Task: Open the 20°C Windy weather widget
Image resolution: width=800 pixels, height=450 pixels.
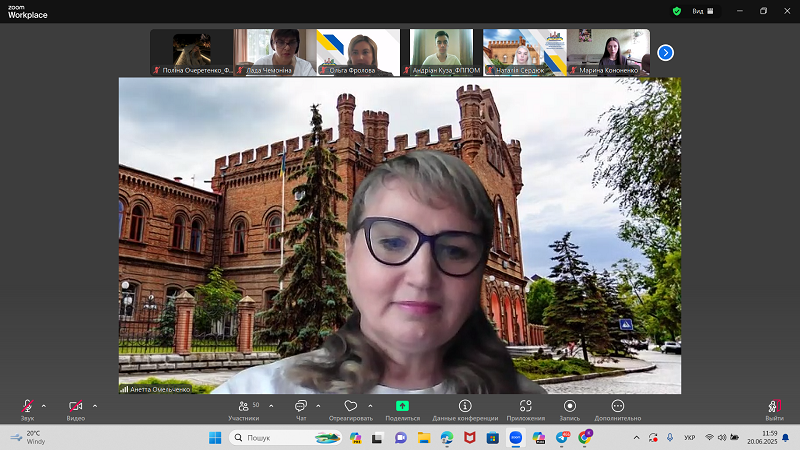Action: (x=29, y=438)
